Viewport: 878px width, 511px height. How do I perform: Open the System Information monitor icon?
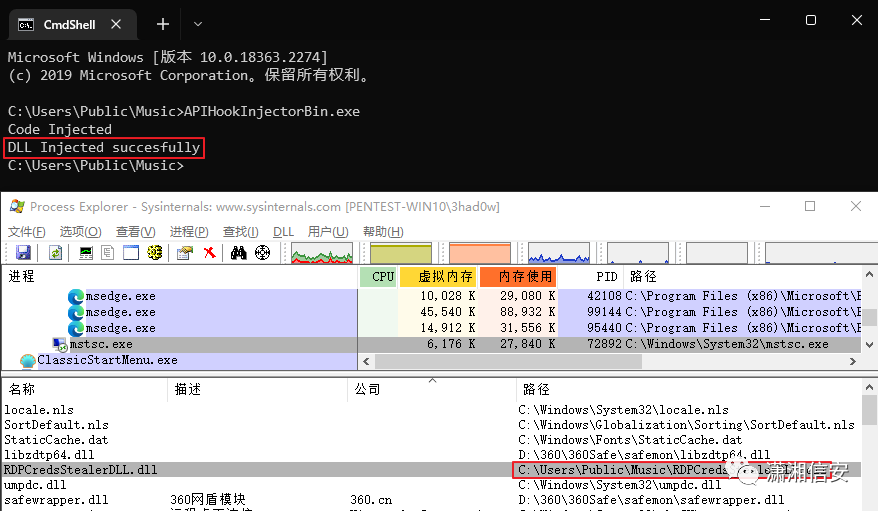pyautogui.click(x=86, y=252)
